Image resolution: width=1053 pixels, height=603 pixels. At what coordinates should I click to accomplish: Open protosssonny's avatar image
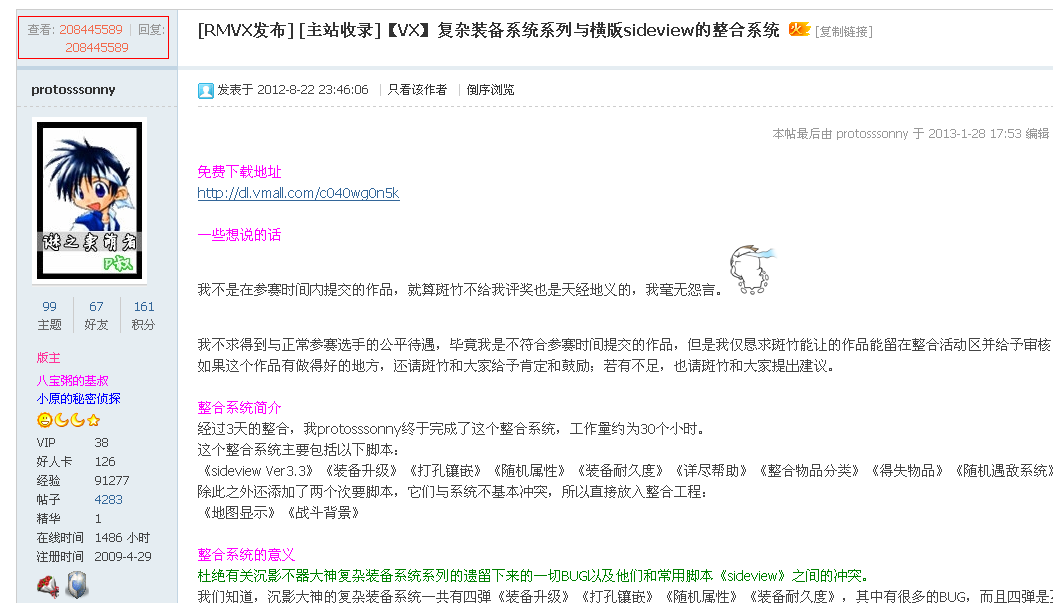(89, 200)
